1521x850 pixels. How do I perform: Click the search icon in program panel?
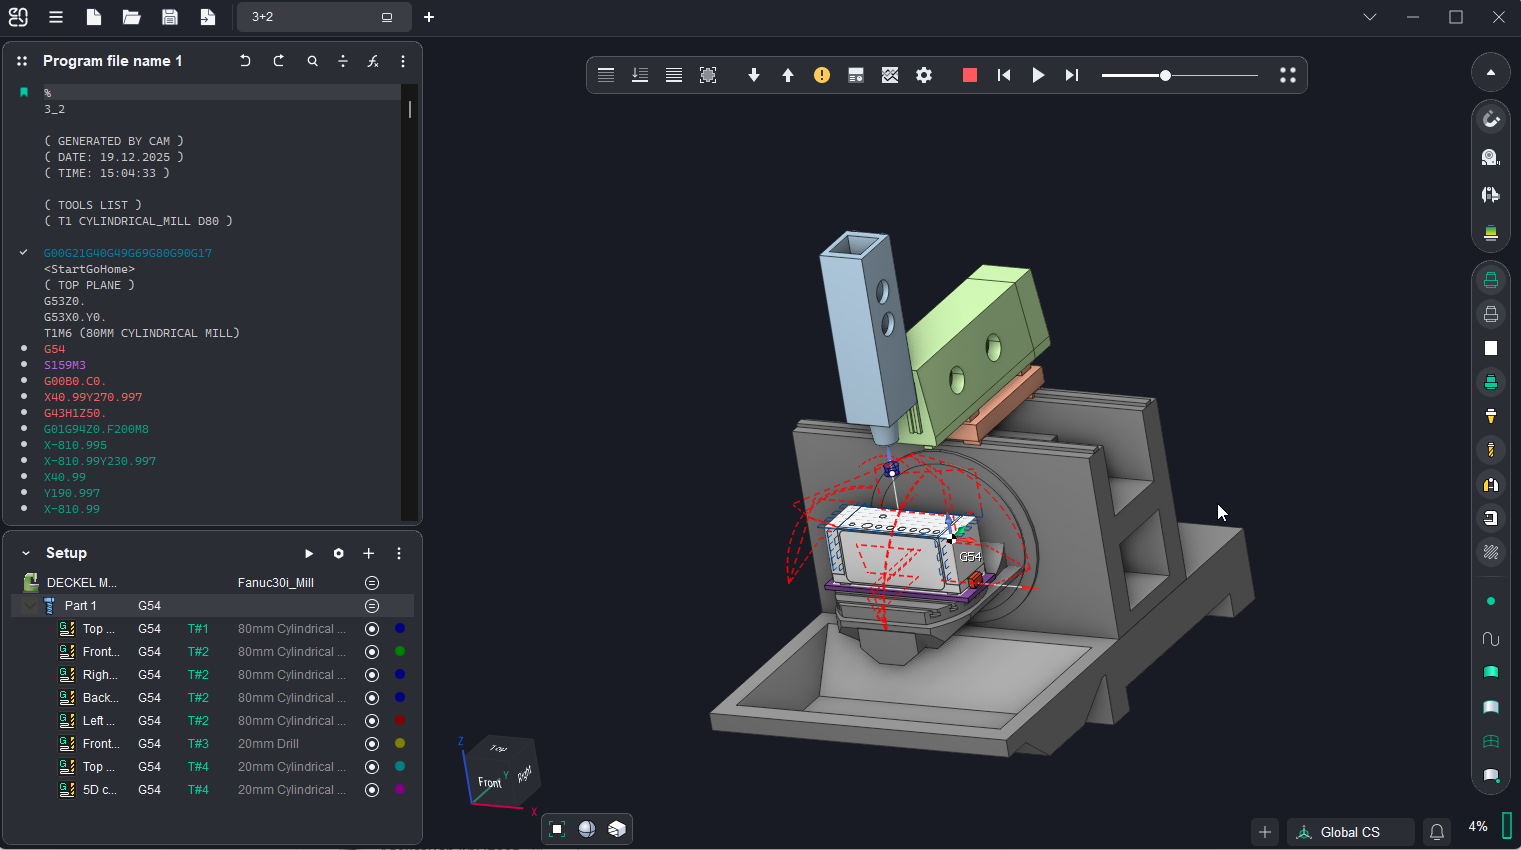pos(313,61)
